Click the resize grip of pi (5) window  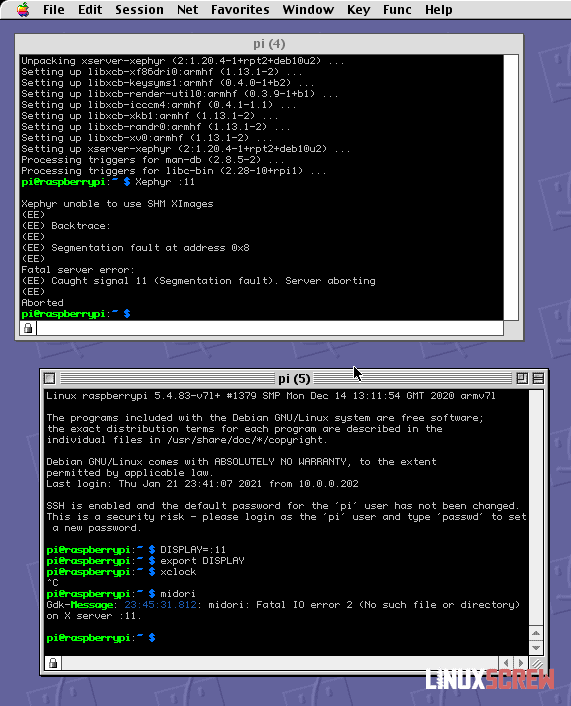tap(536, 663)
